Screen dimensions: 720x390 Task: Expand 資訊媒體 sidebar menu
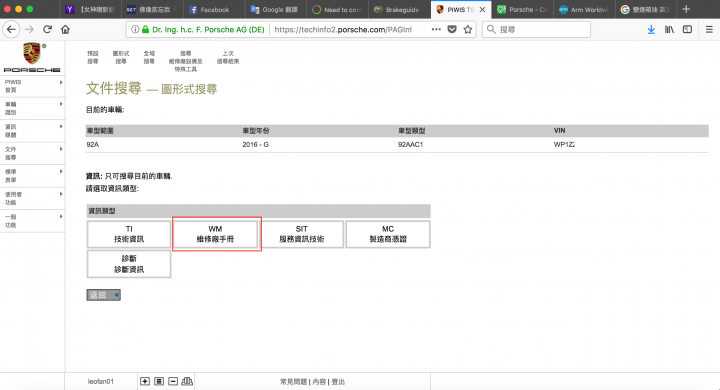coord(32,131)
